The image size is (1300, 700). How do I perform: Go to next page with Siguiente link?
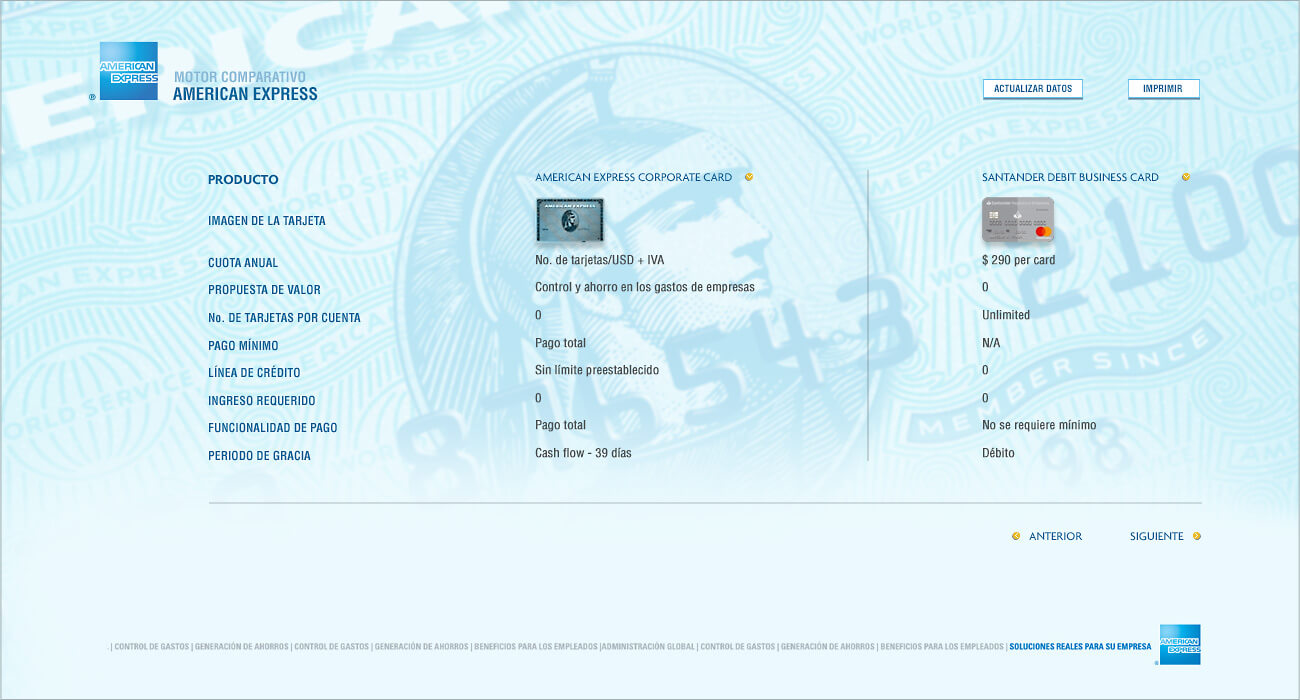(1157, 536)
